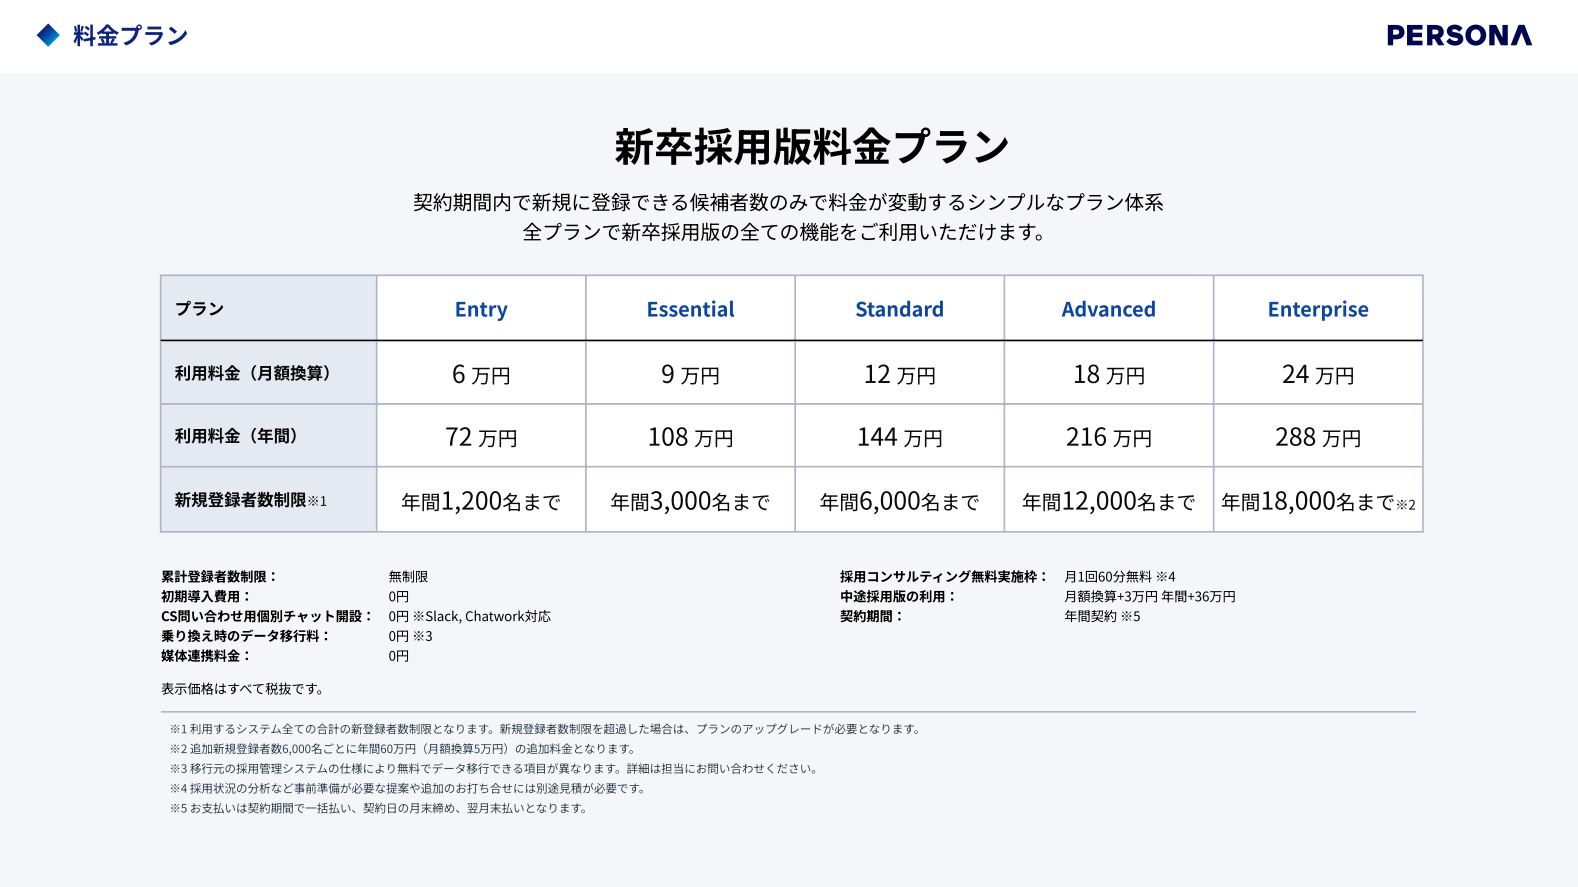Click the 中途採用版の利用 label
Screen dimensions: 1578x887
898,597
